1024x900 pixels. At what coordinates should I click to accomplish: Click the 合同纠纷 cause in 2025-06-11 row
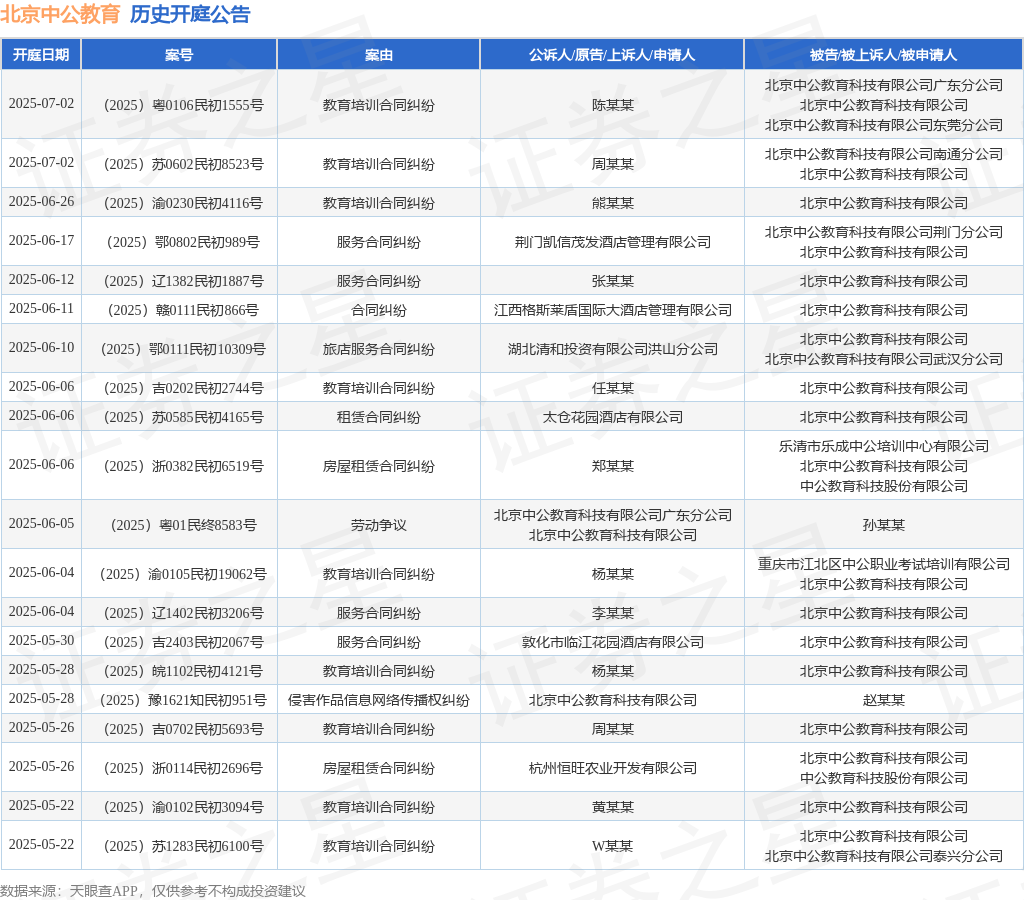point(379,310)
